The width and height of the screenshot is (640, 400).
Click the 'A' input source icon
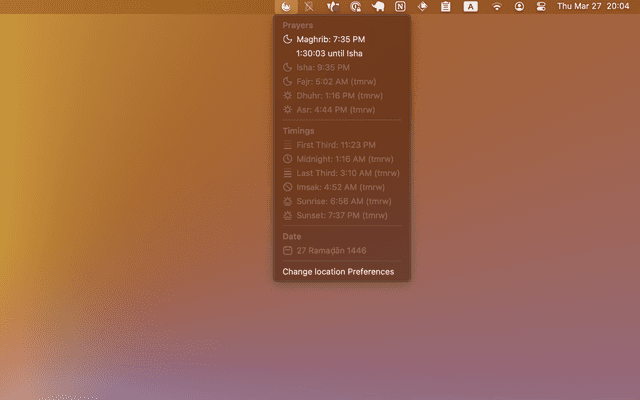click(x=470, y=7)
